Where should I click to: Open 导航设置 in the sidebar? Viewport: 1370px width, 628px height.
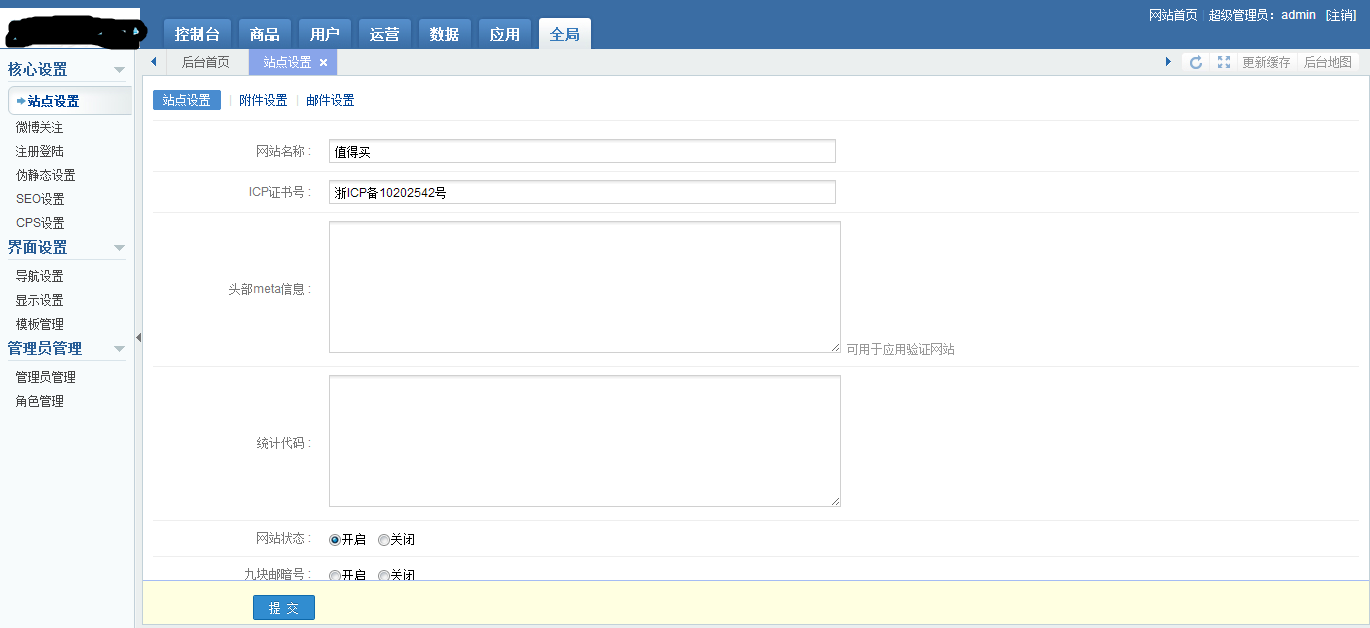tap(39, 277)
